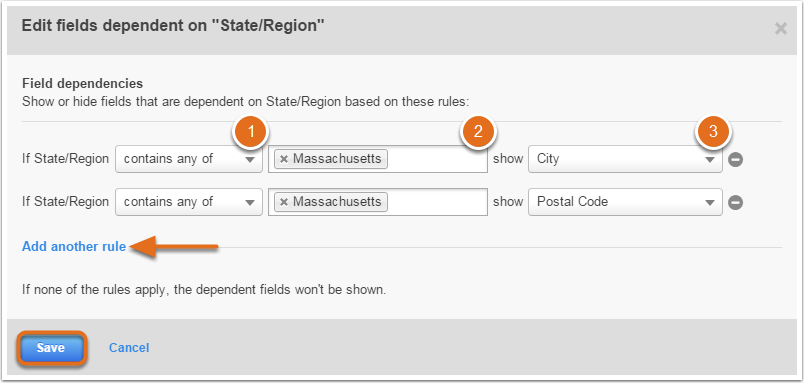This screenshot has width=804, height=383.
Task: Open second rule's 'contains any of' dropdown
Action: click(189, 202)
